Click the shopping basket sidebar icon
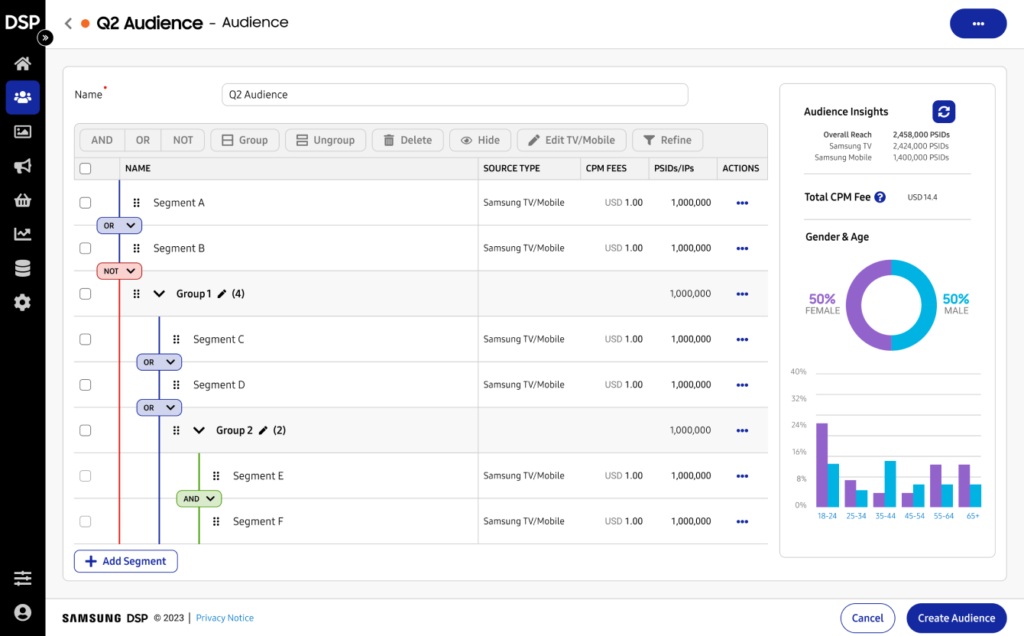This screenshot has height=636, width=1024. point(22,200)
